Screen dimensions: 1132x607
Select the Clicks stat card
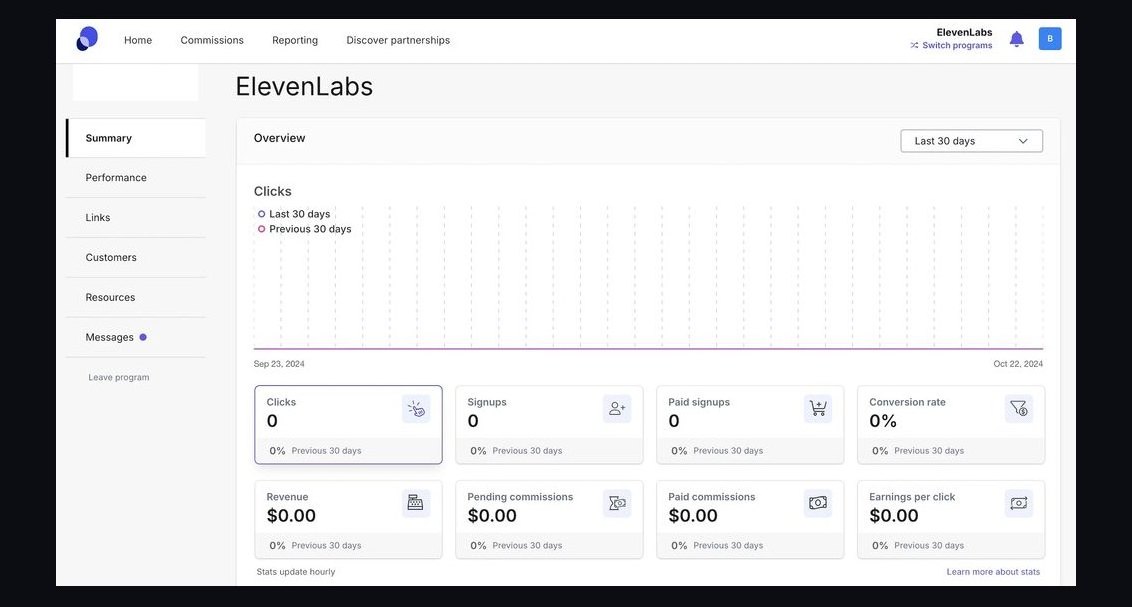(x=348, y=424)
